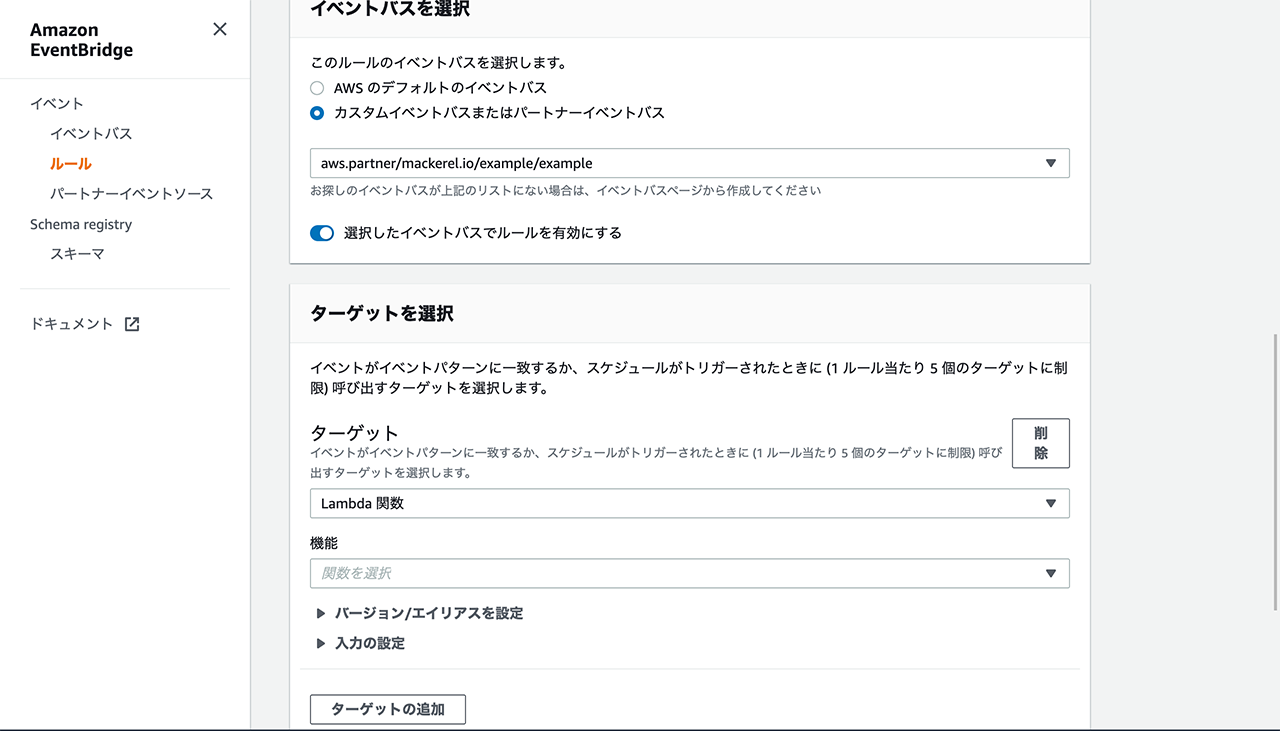Click the イベント section heading in the sidebar
Viewport: 1280px width, 731px height.
tap(57, 104)
